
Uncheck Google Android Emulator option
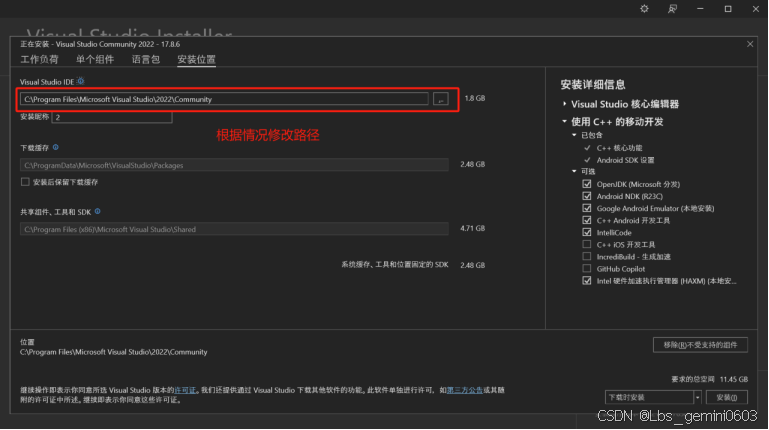coord(587,208)
